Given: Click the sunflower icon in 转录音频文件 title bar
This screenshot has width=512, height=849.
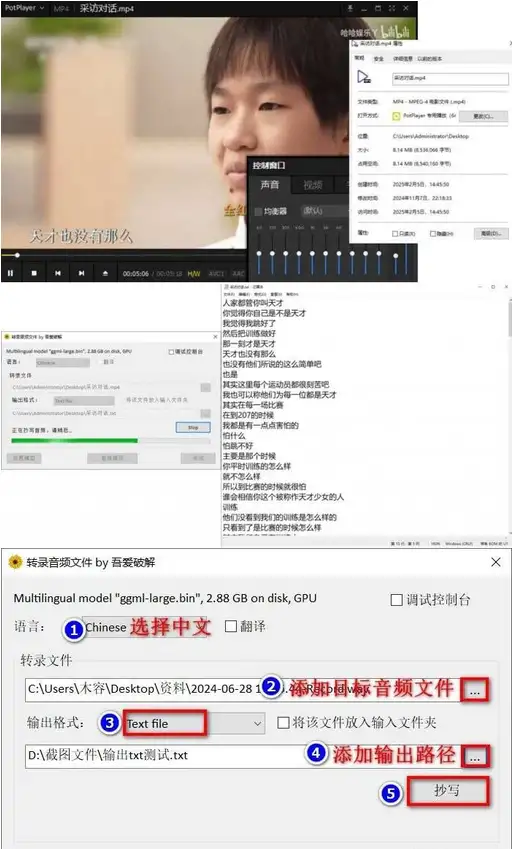Looking at the screenshot, I should pyautogui.click(x=15, y=563).
